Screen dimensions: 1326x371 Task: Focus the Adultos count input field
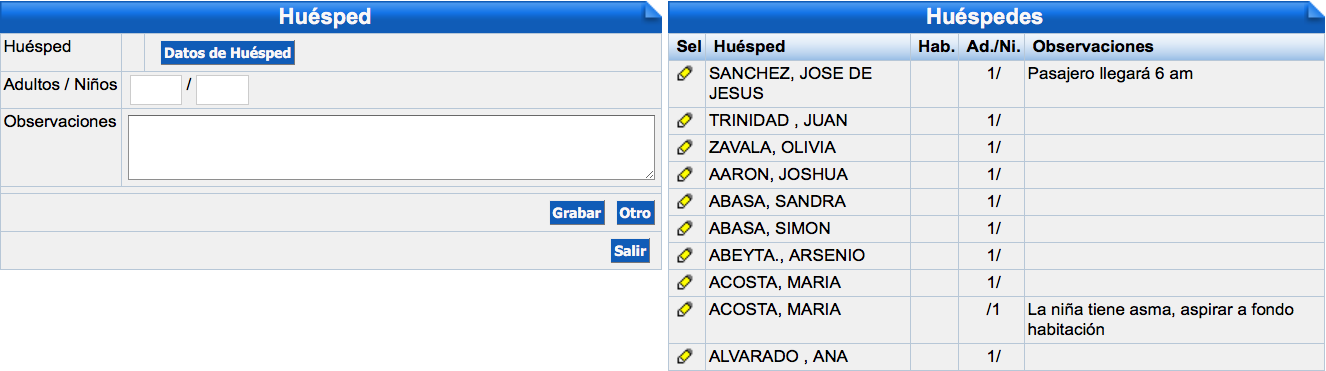coord(156,90)
